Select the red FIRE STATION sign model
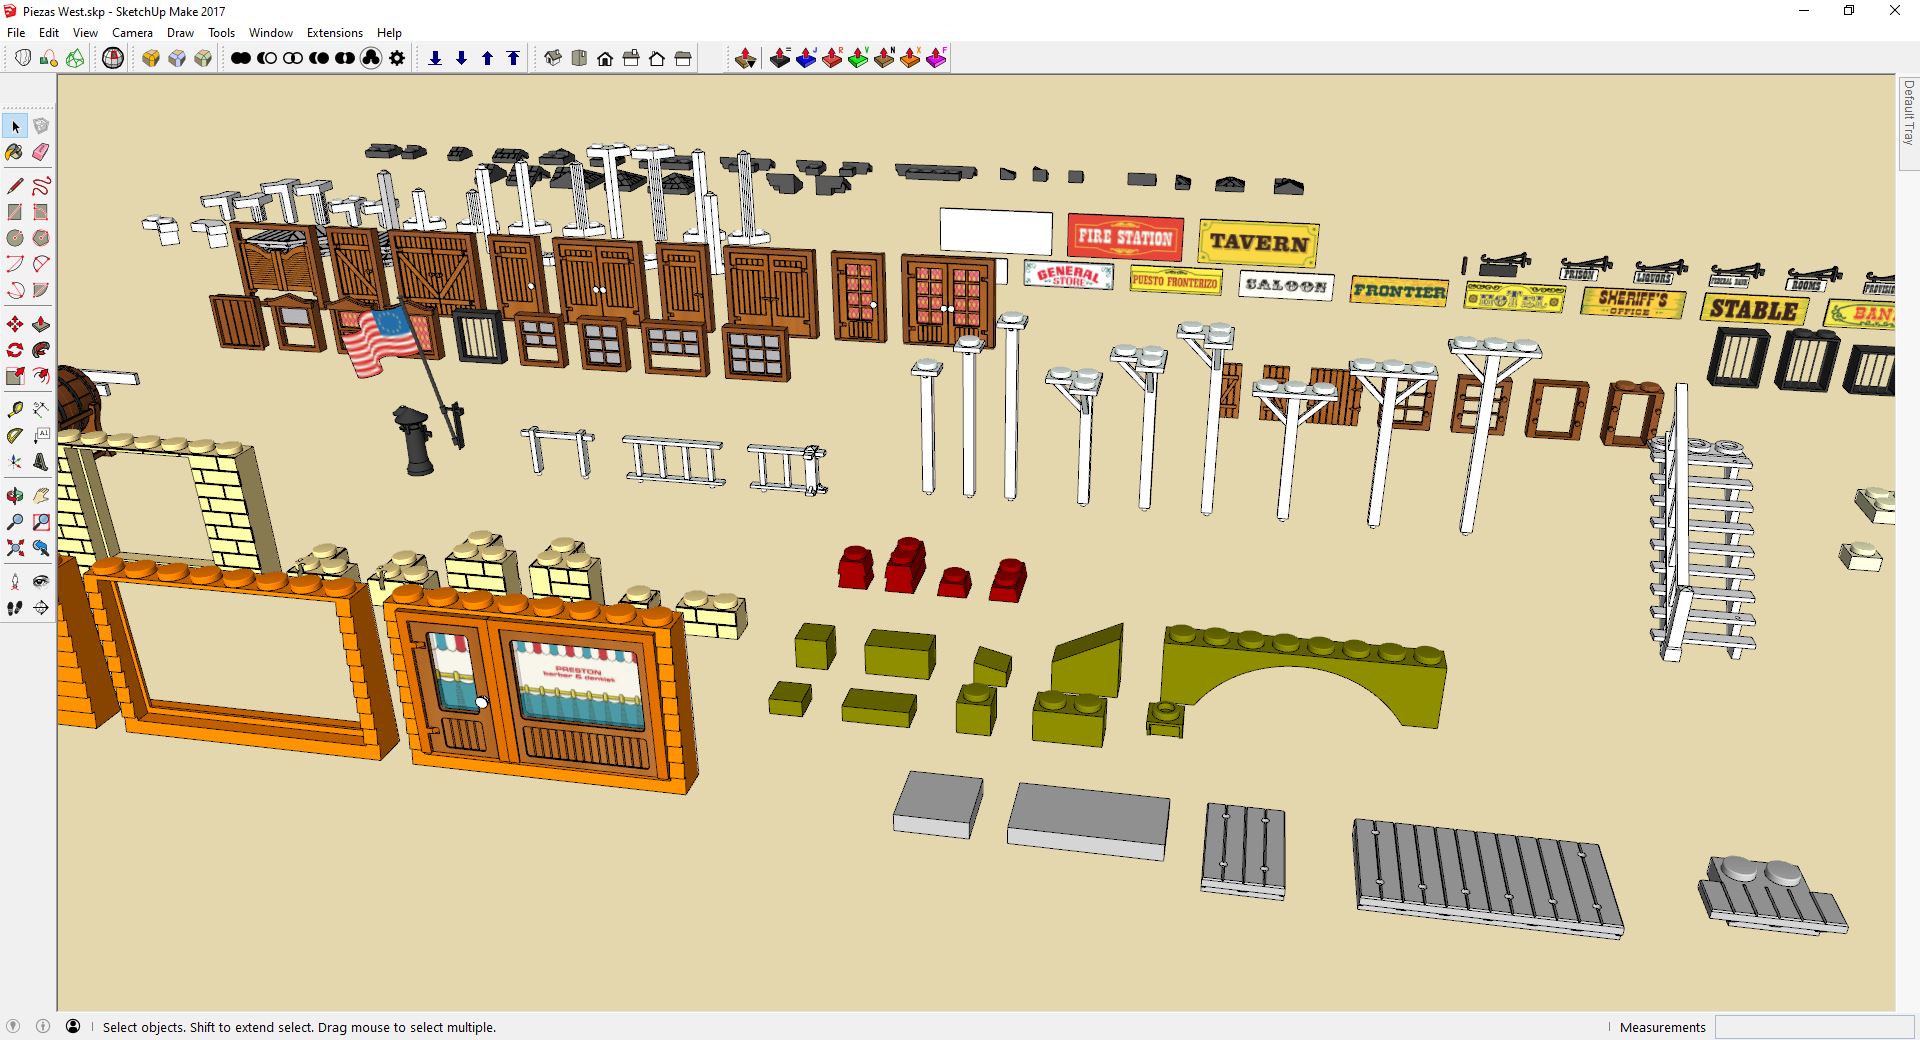Image resolution: width=1920 pixels, height=1040 pixels. (1125, 238)
